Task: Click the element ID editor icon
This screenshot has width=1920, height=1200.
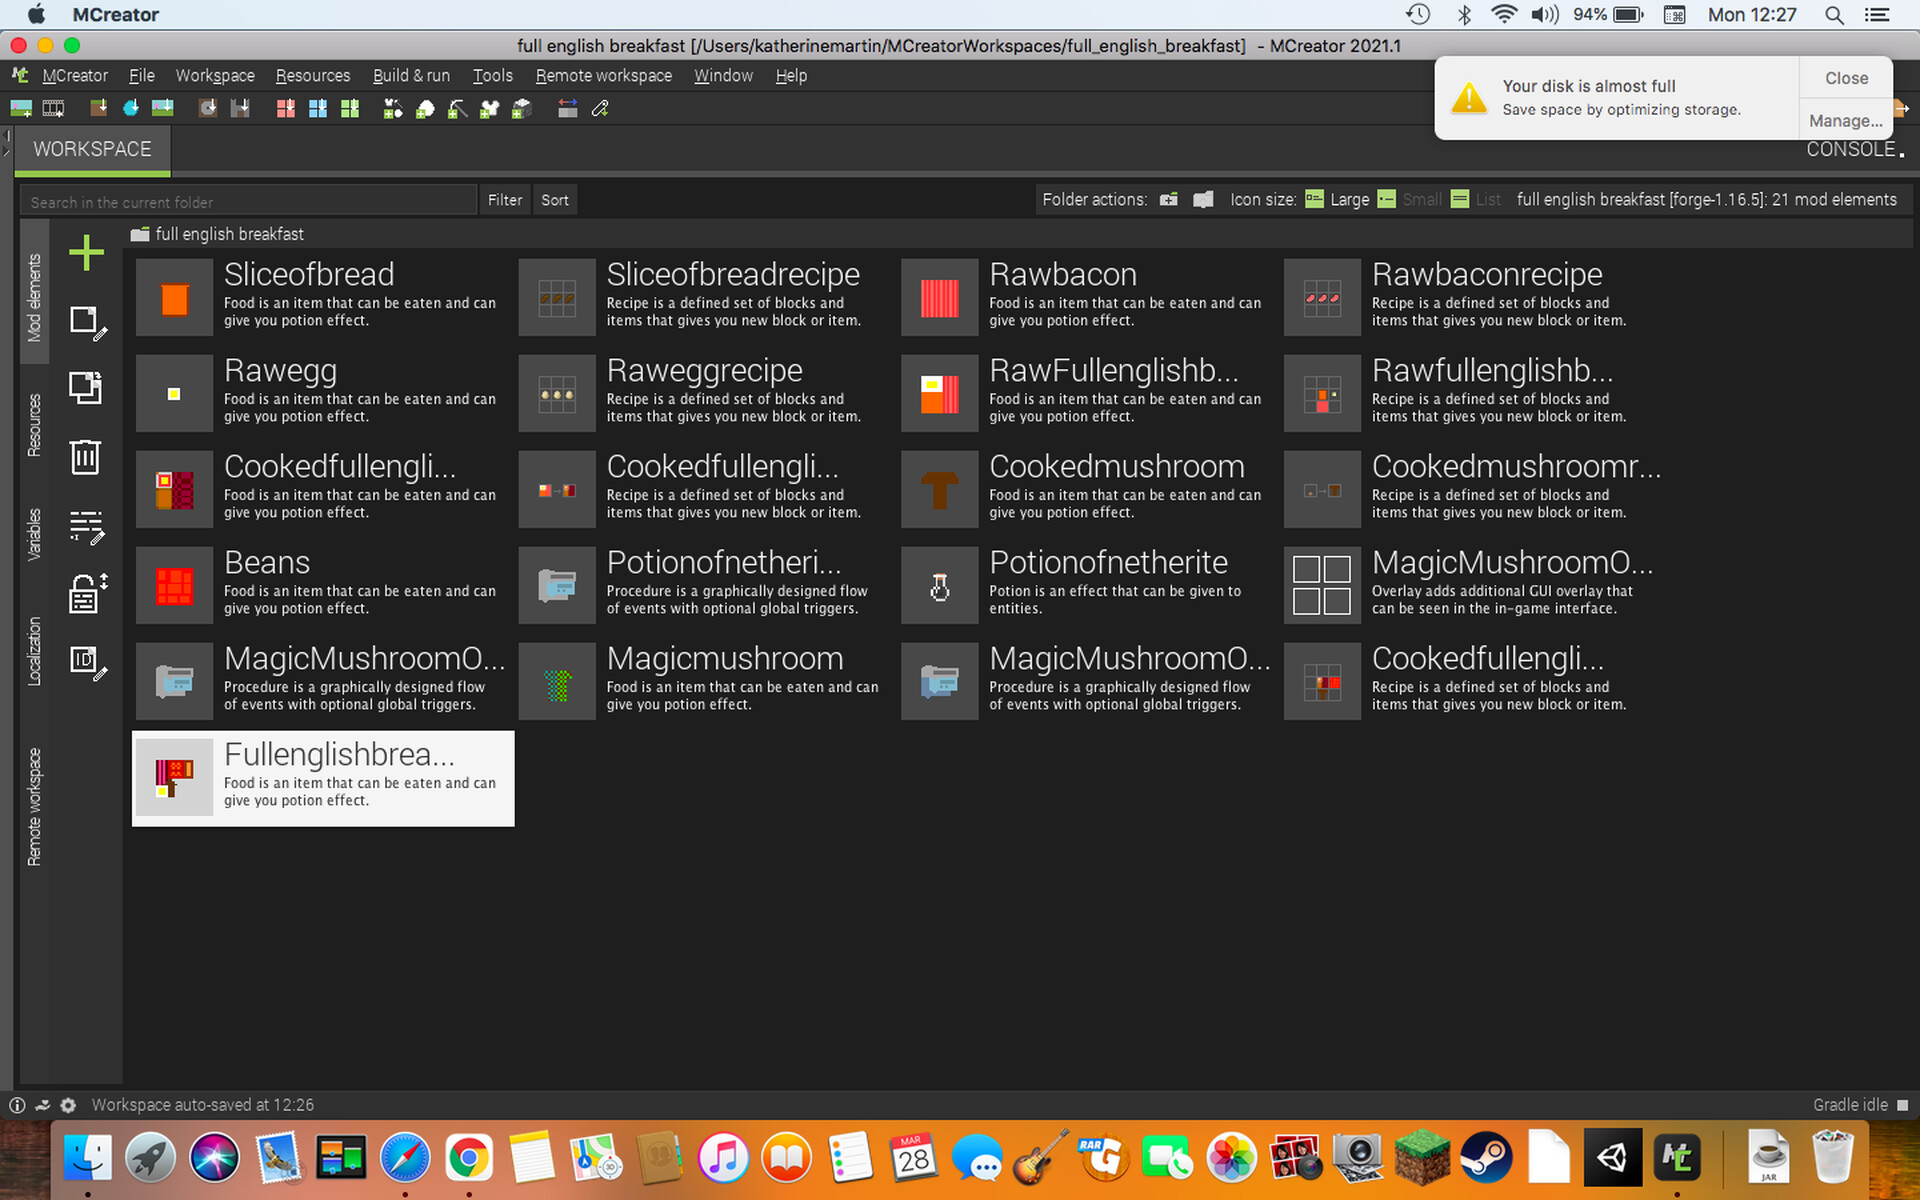Action: point(86,662)
